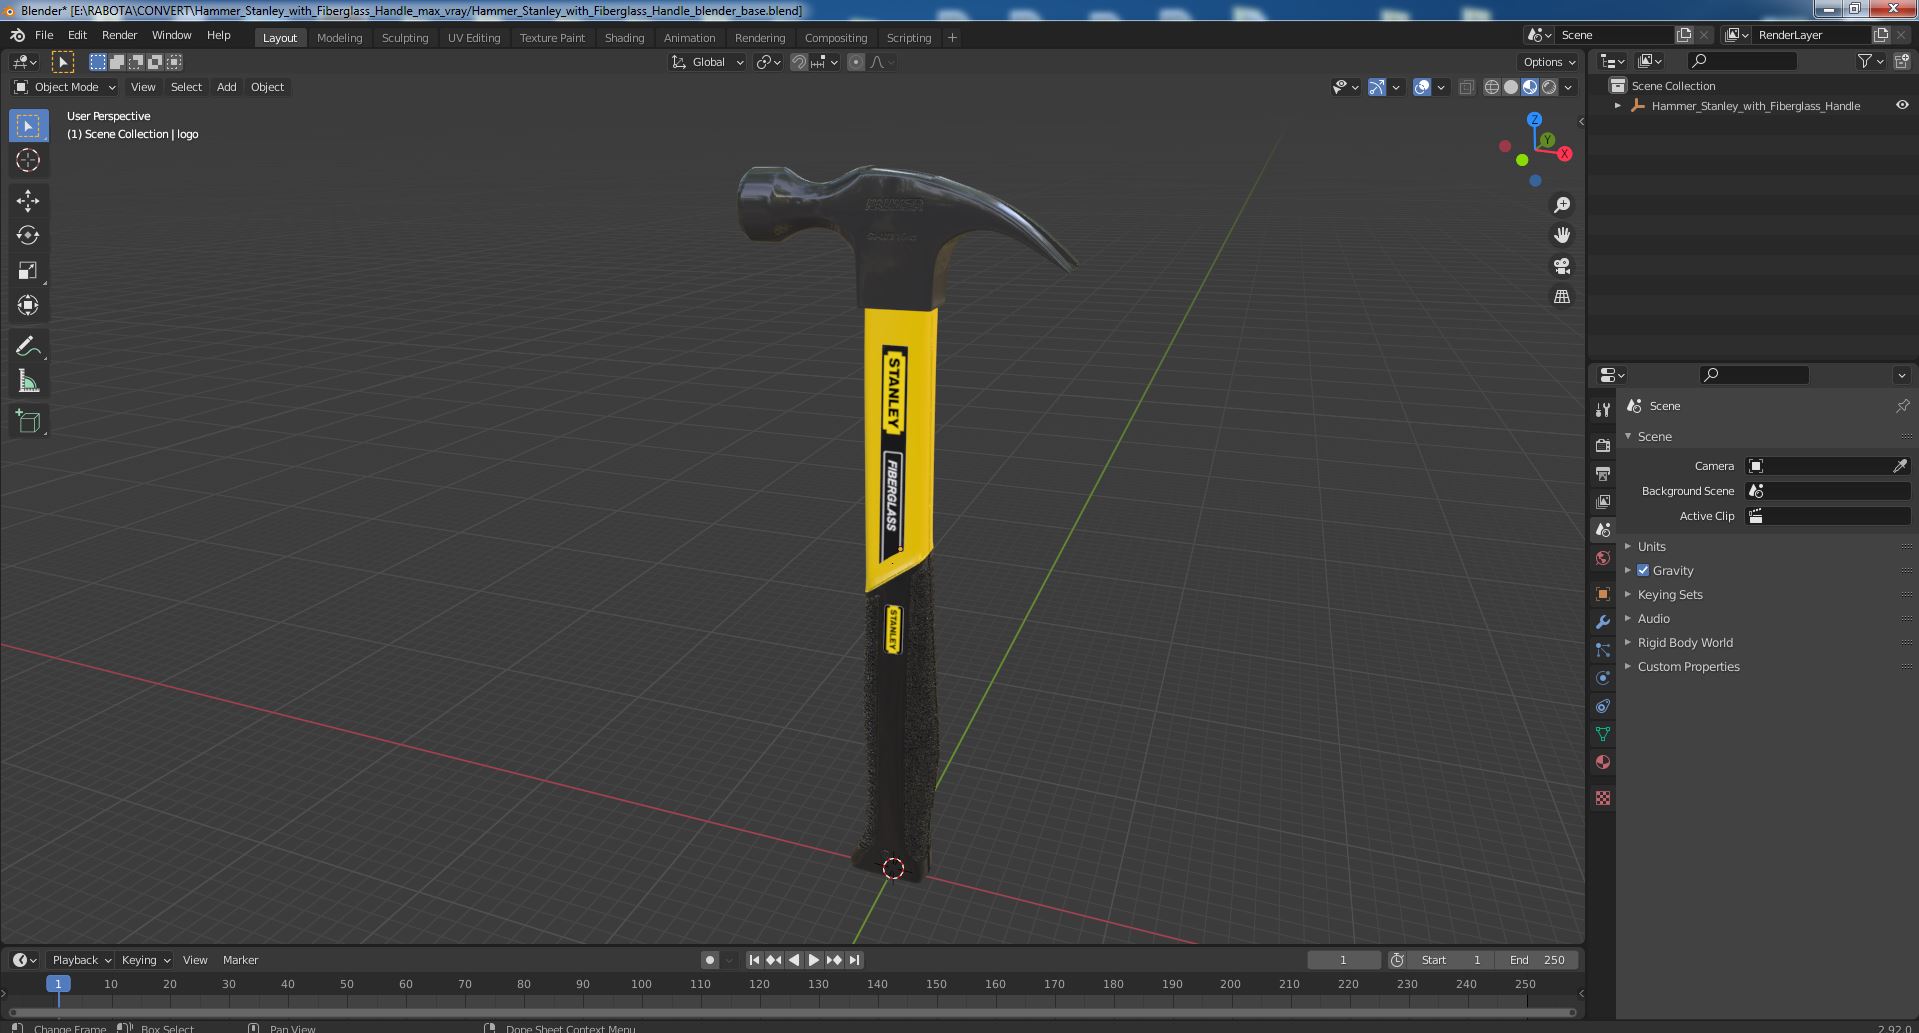Click the current frame number field
The image size is (1919, 1033).
coord(1343,960)
